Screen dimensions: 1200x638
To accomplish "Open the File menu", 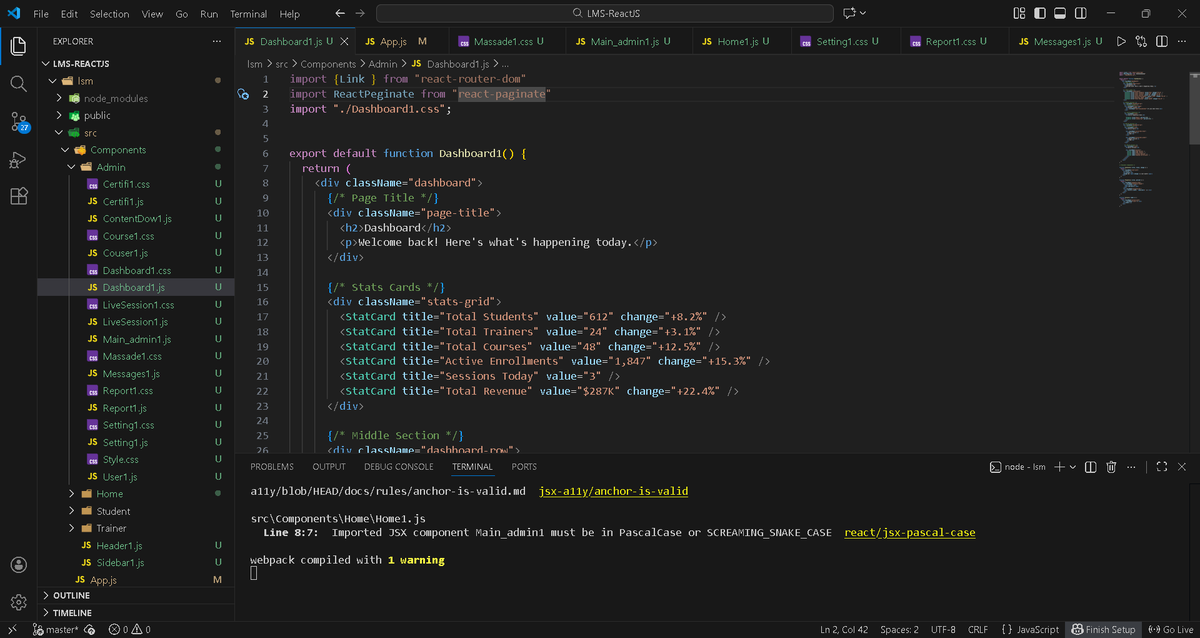I will (x=42, y=14).
